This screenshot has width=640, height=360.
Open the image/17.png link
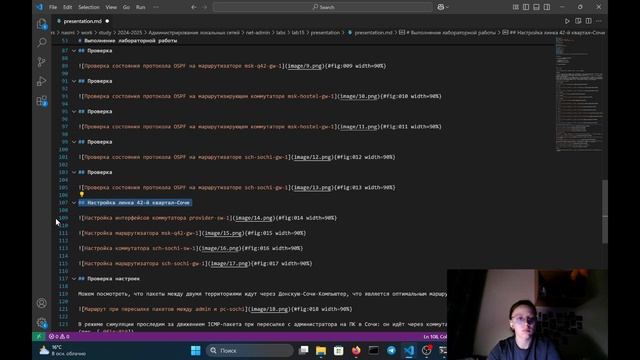pyautogui.click(x=229, y=264)
